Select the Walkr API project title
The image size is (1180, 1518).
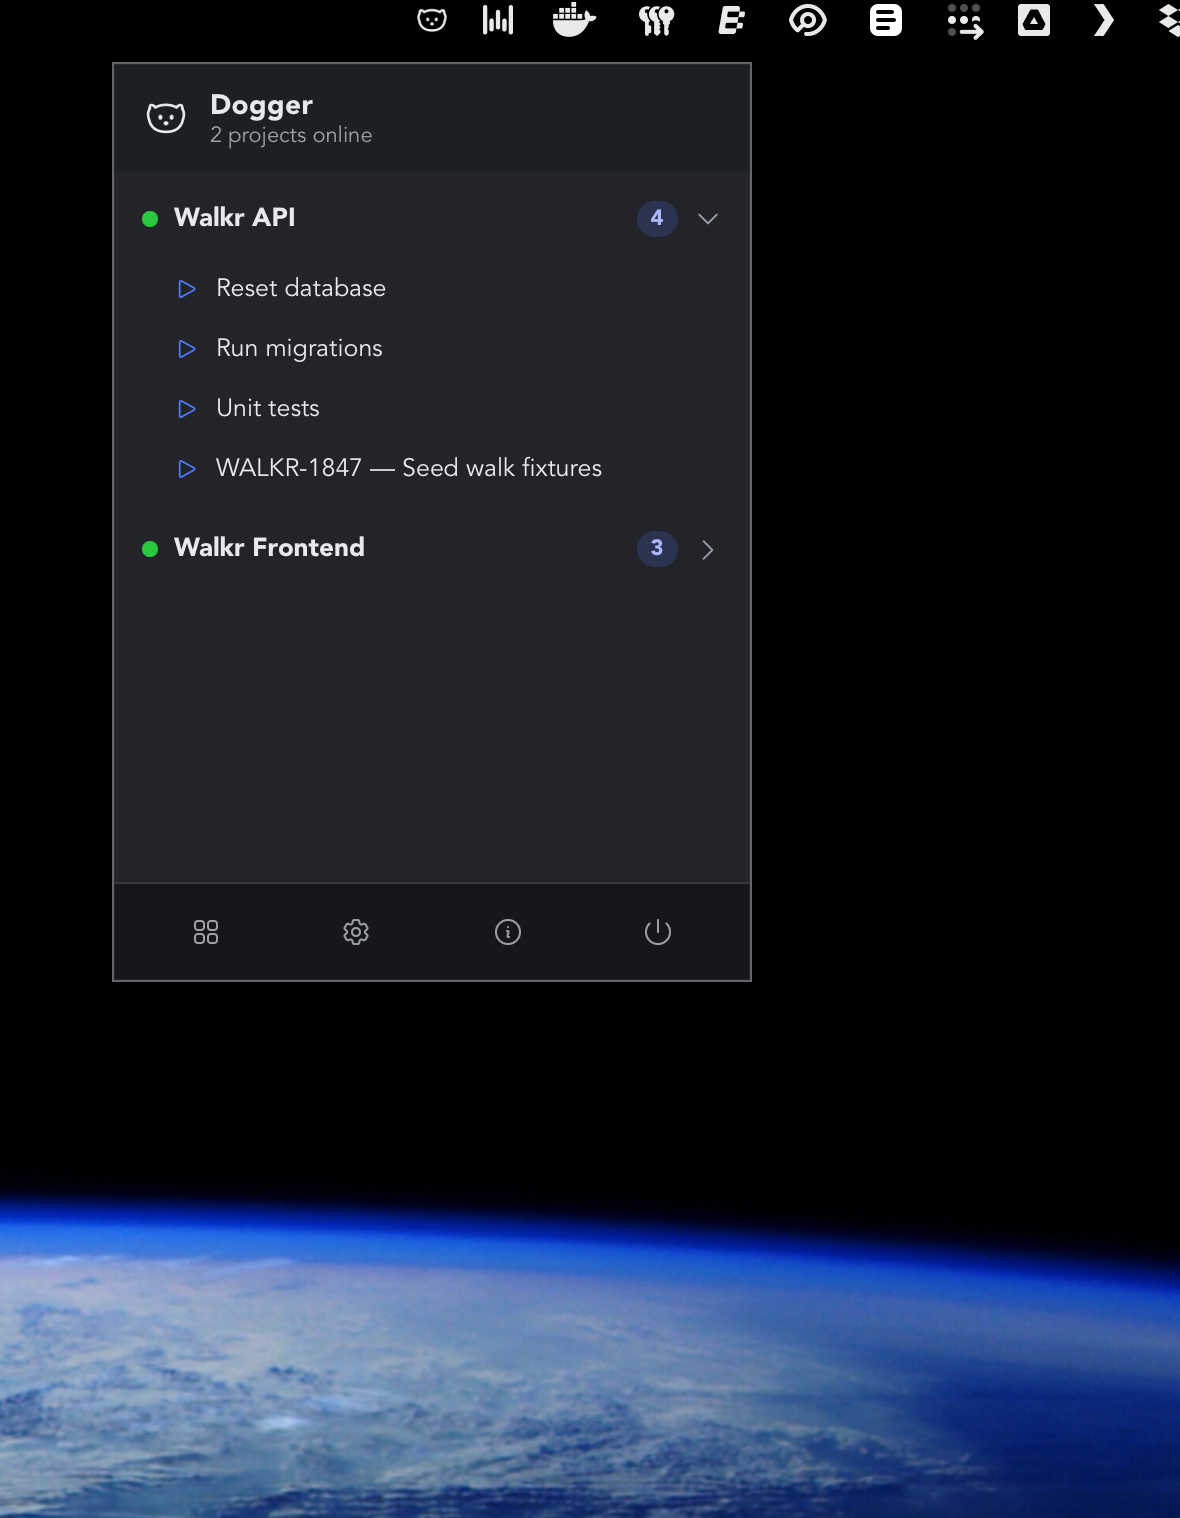click(235, 217)
